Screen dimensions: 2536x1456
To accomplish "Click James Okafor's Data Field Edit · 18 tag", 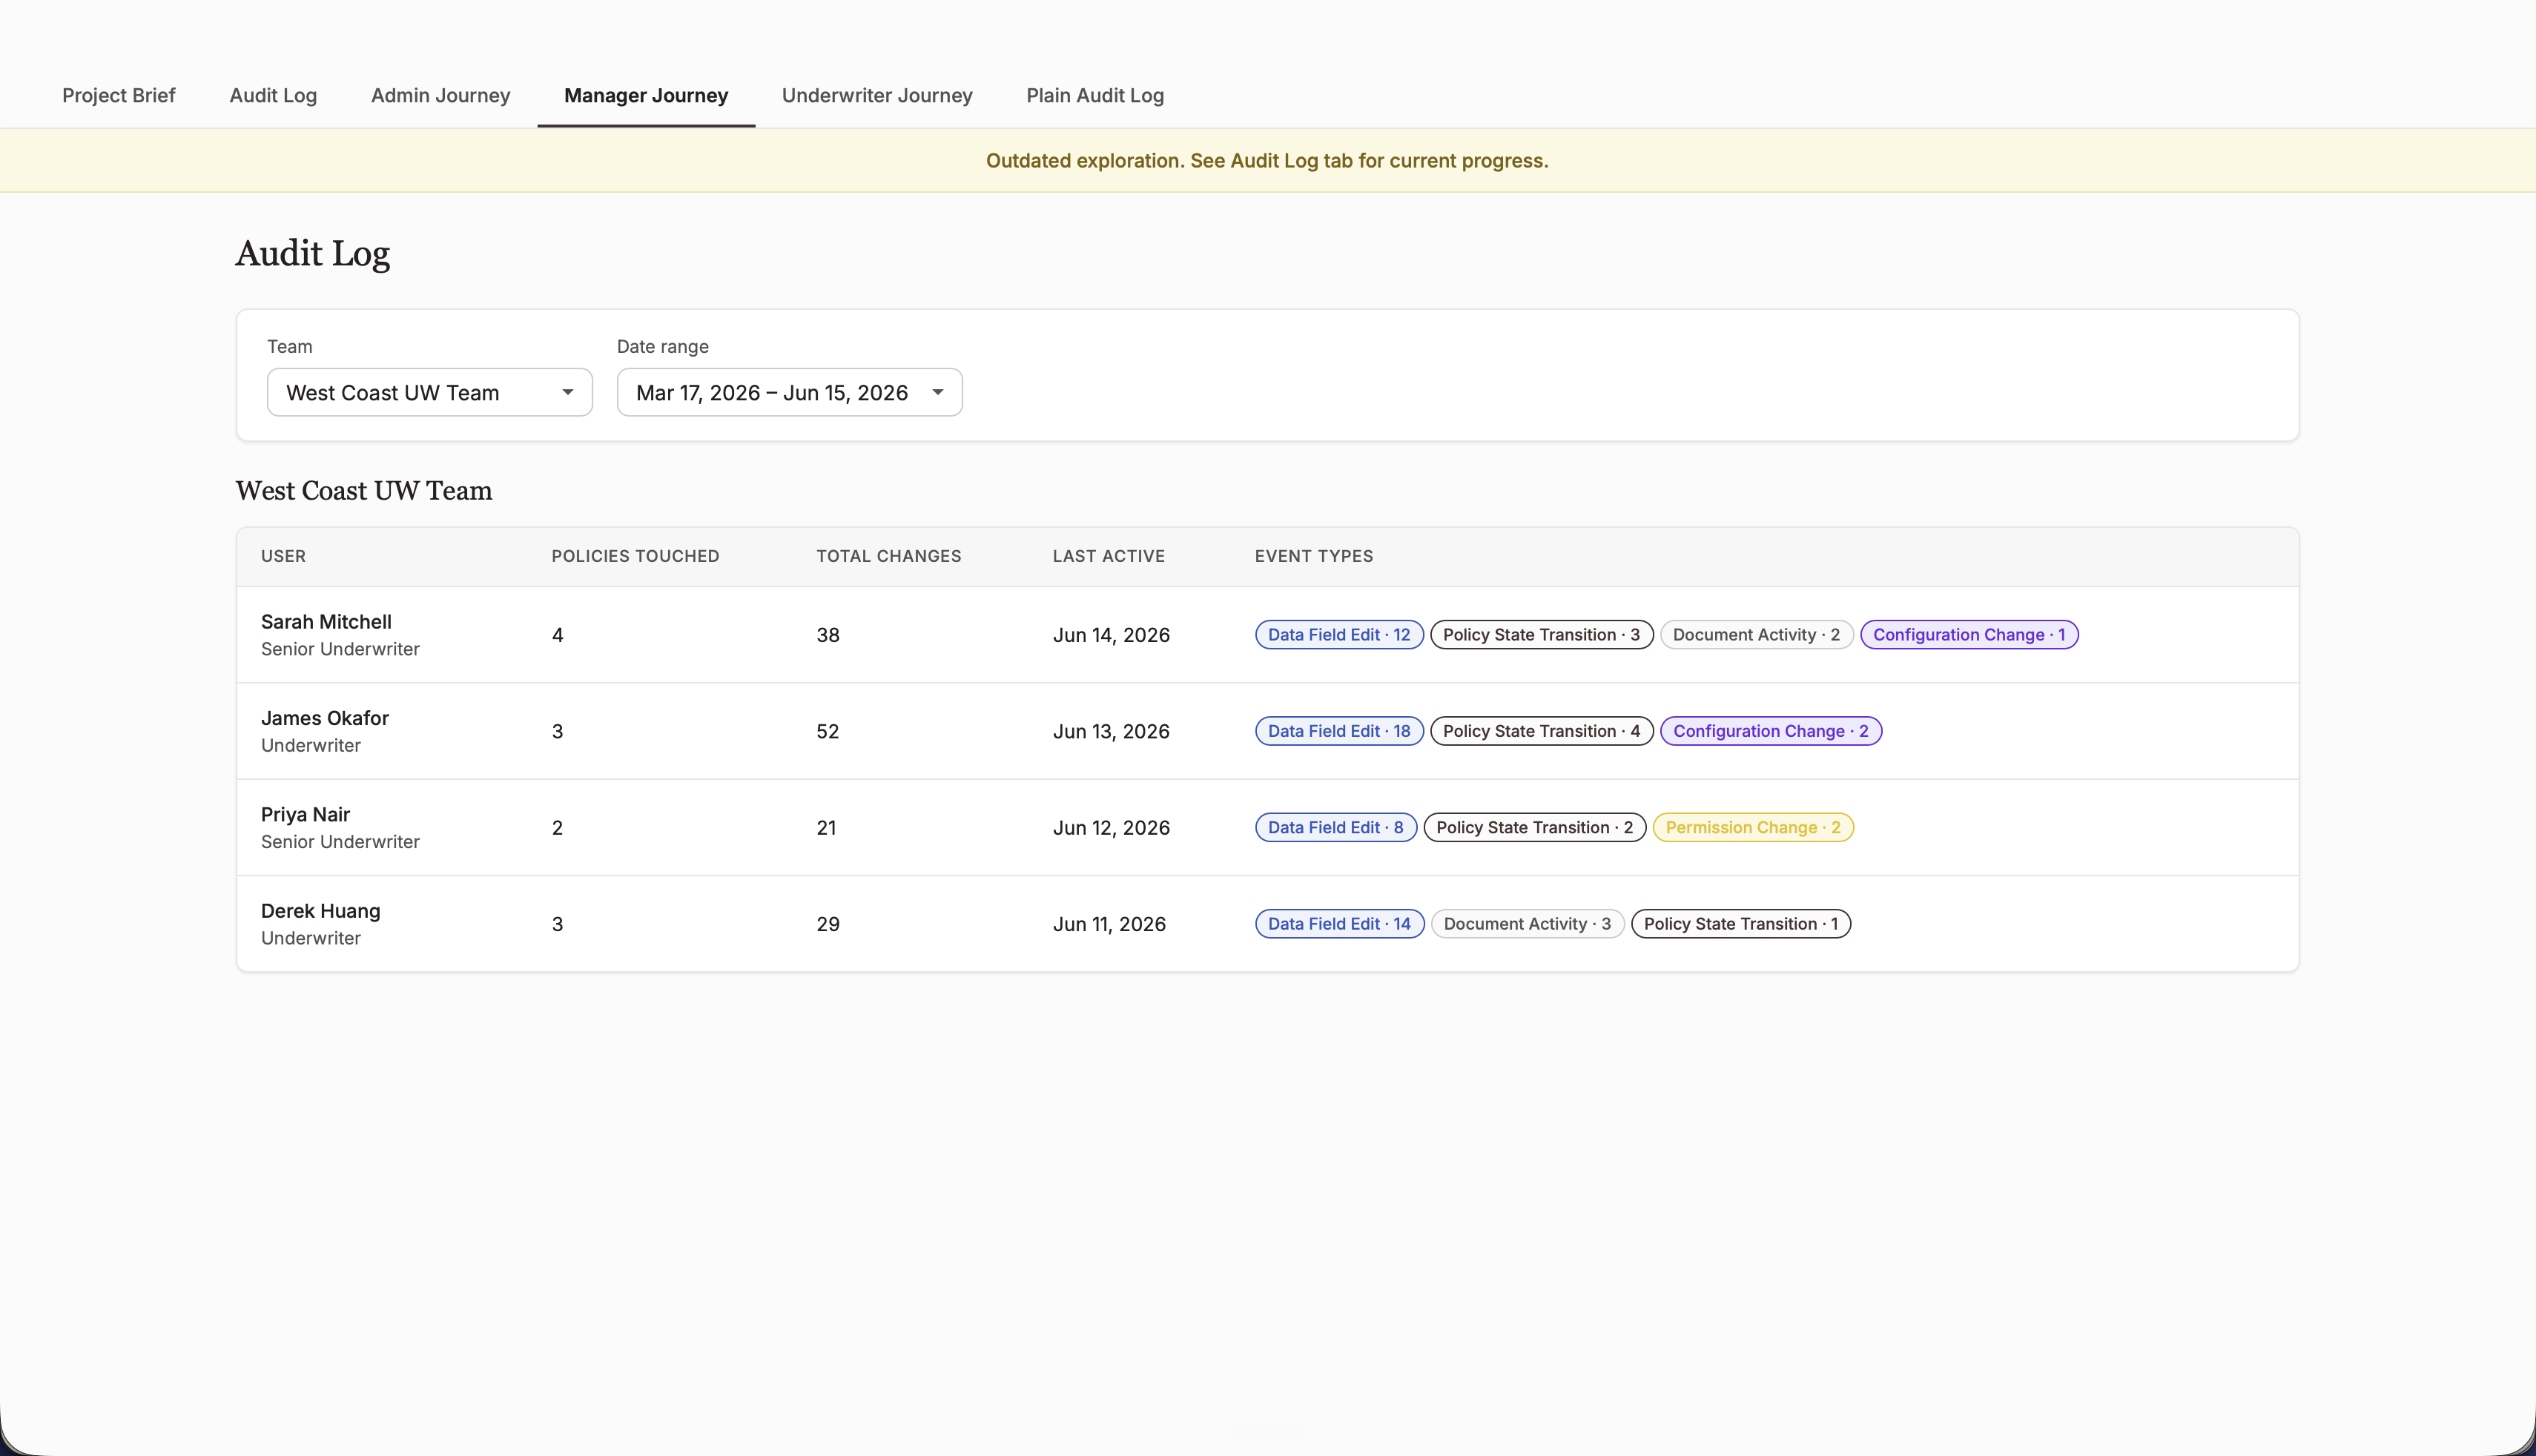I will coord(1339,731).
